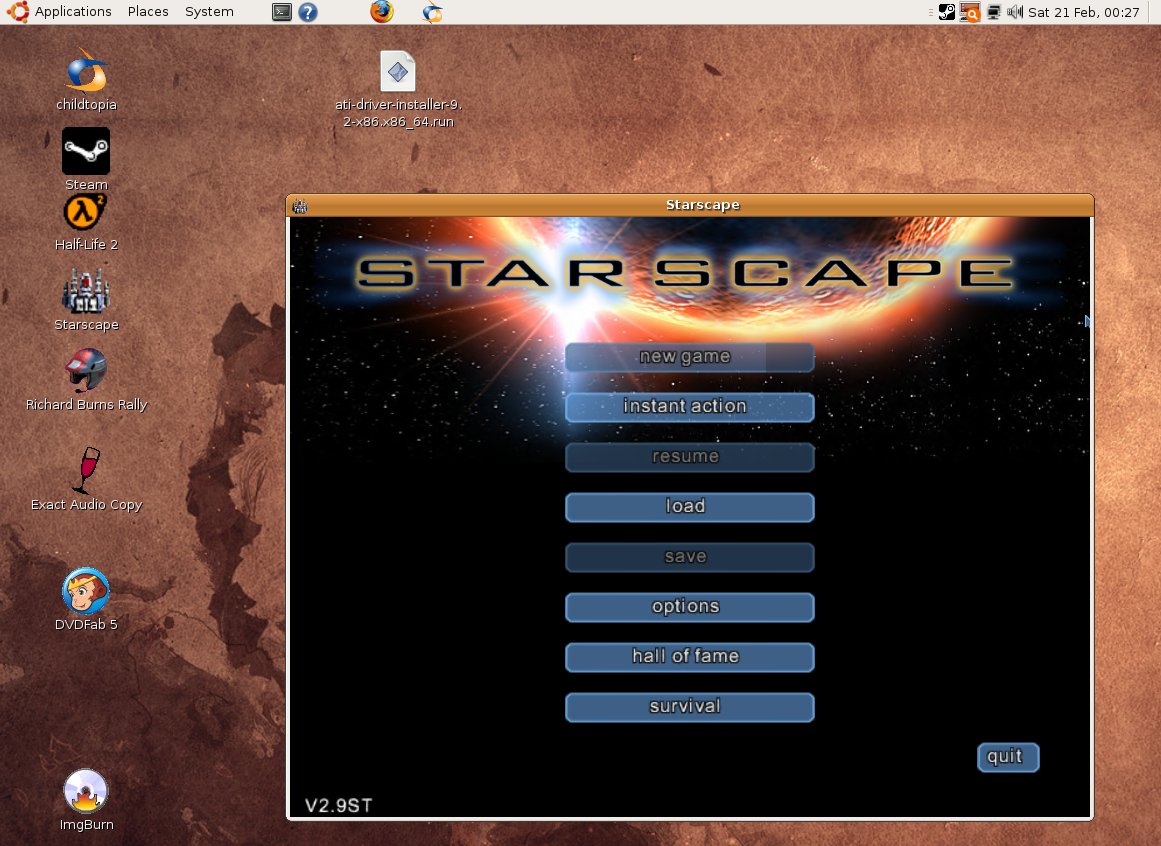Quit the Starscape game
The width and height of the screenshot is (1161, 846).
1007,757
